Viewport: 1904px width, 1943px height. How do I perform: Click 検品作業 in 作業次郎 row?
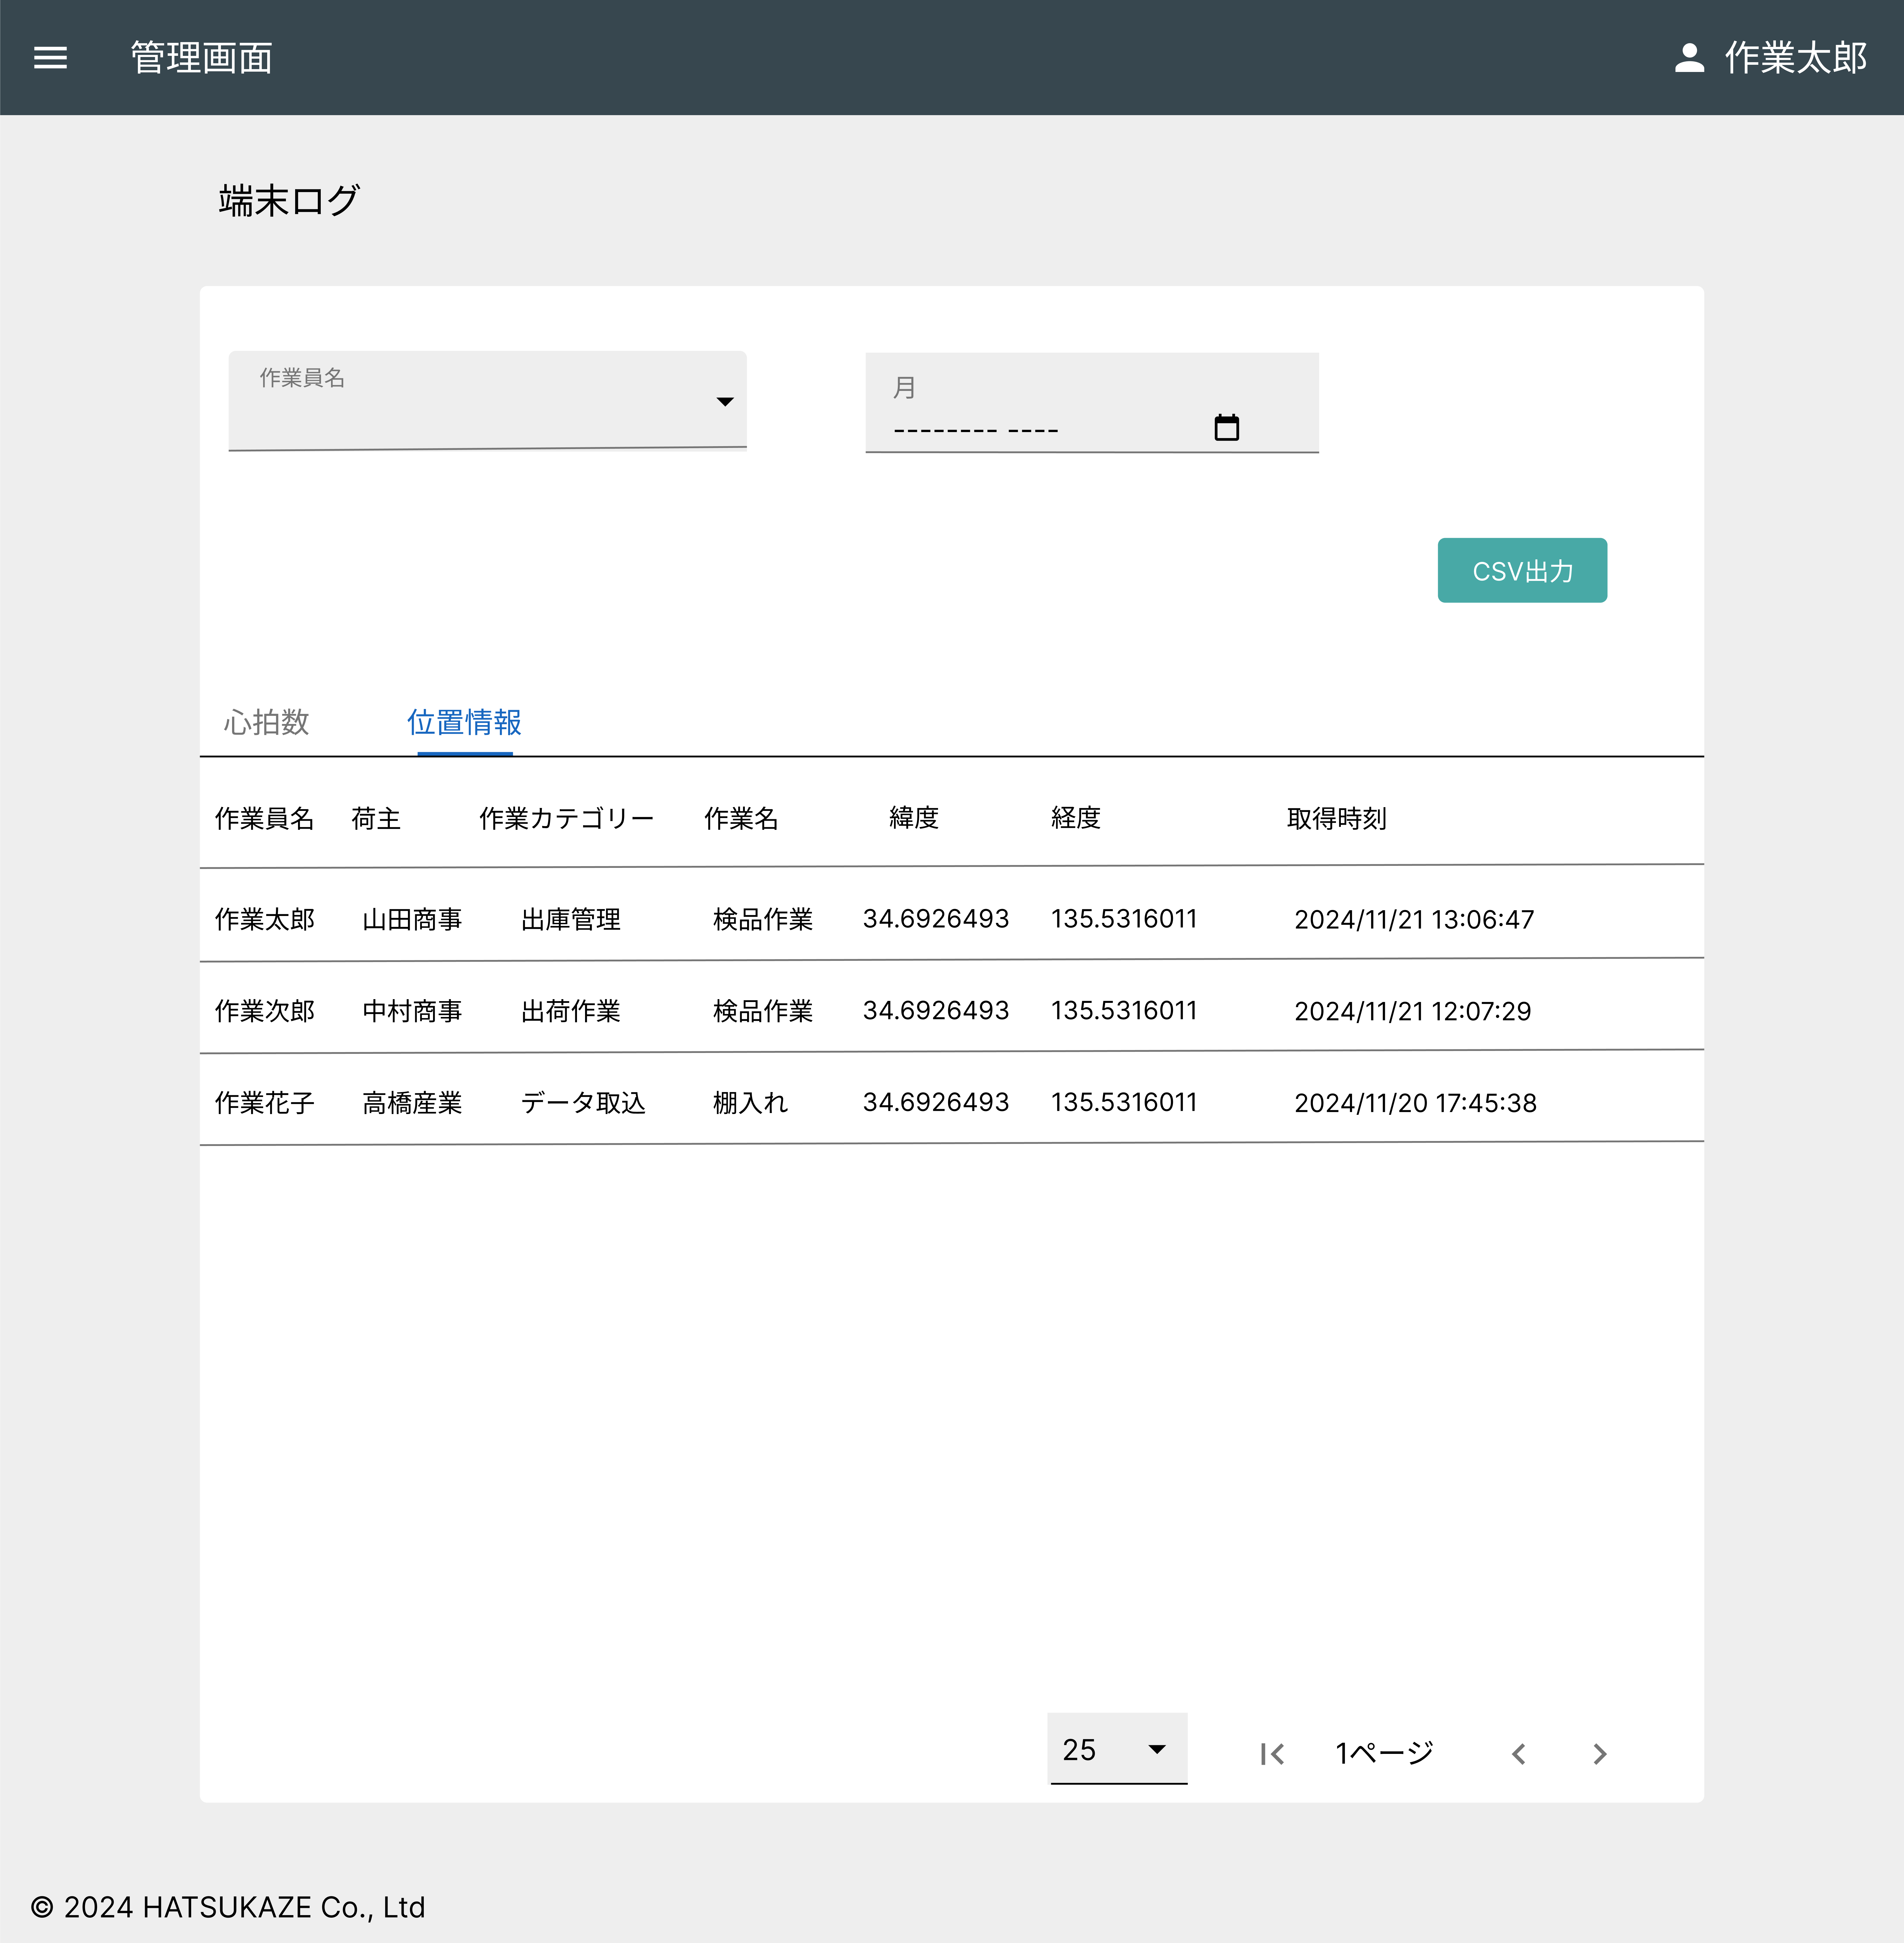763,1011
